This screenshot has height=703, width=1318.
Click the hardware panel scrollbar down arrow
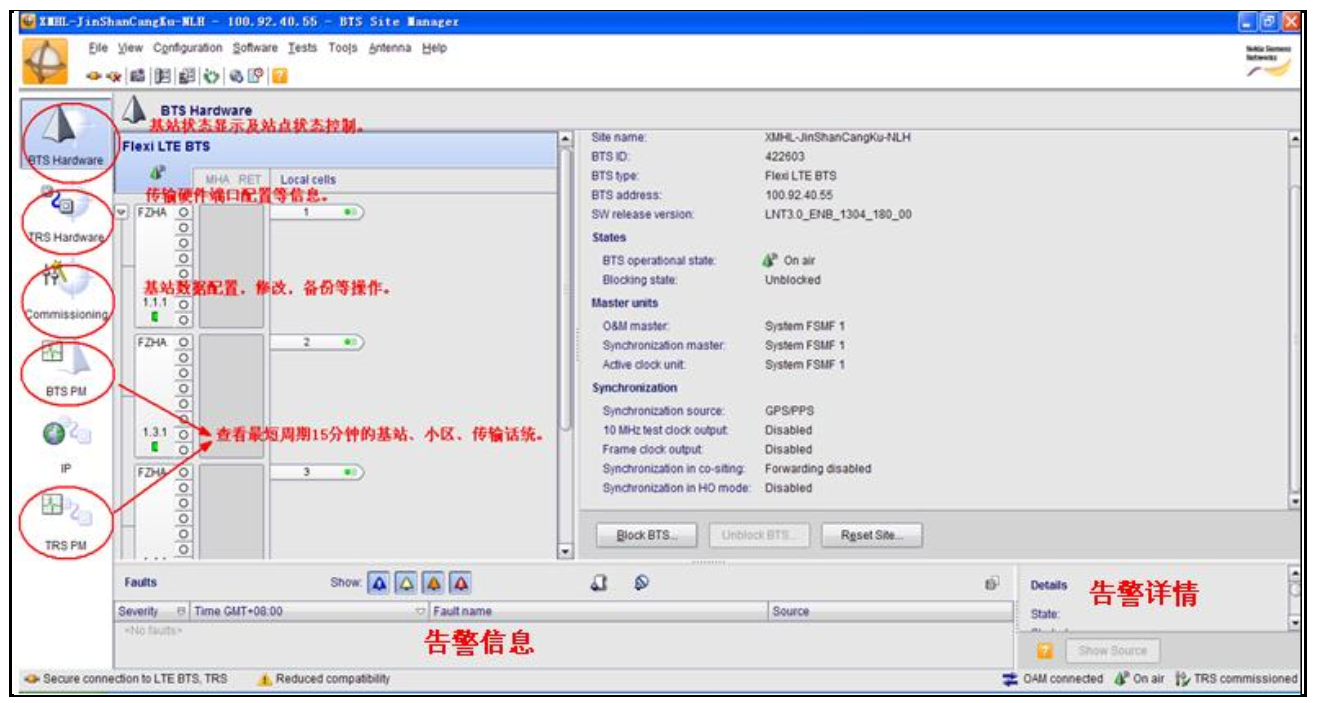[x=565, y=552]
